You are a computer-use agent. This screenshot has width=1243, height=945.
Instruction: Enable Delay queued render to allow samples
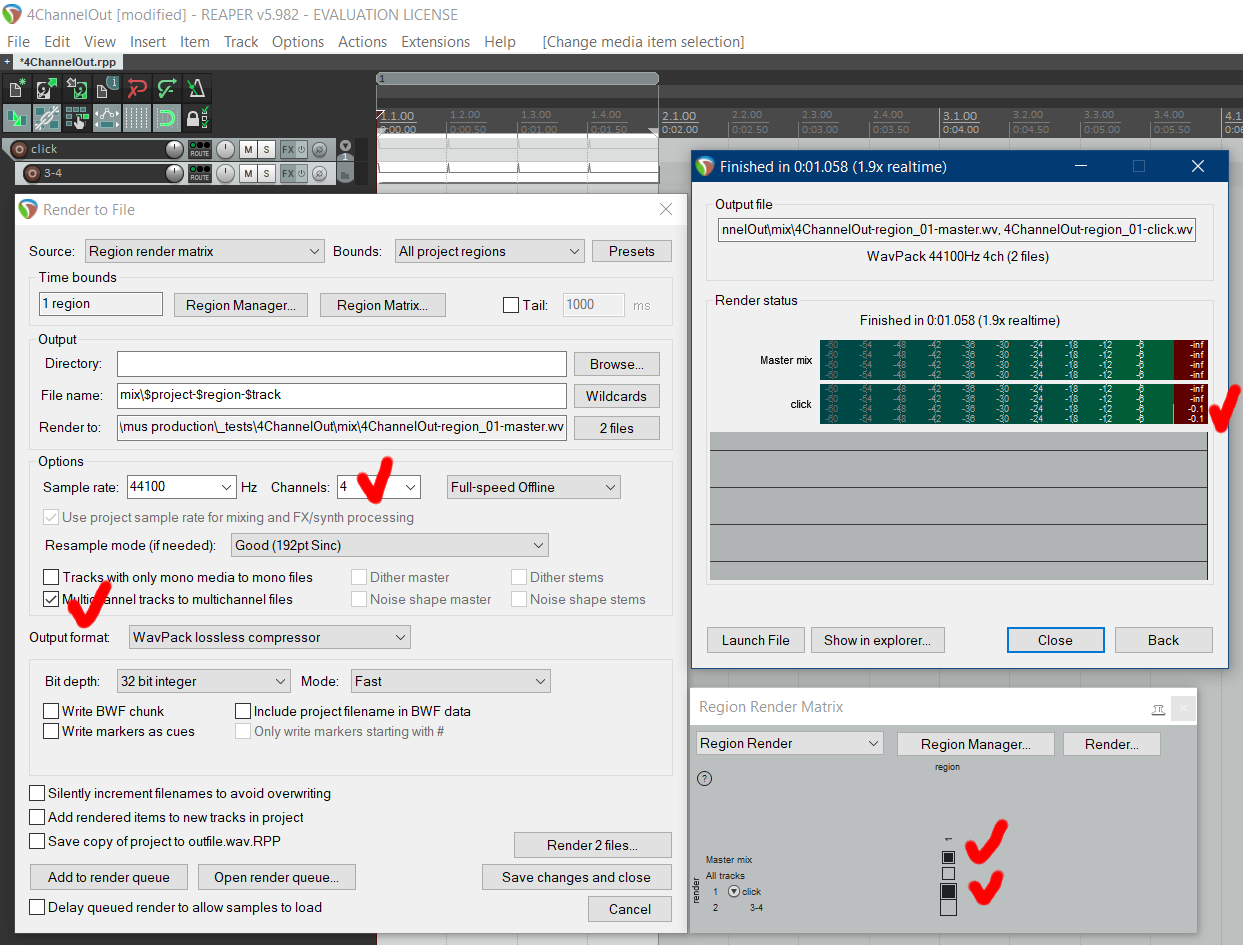click(37, 907)
